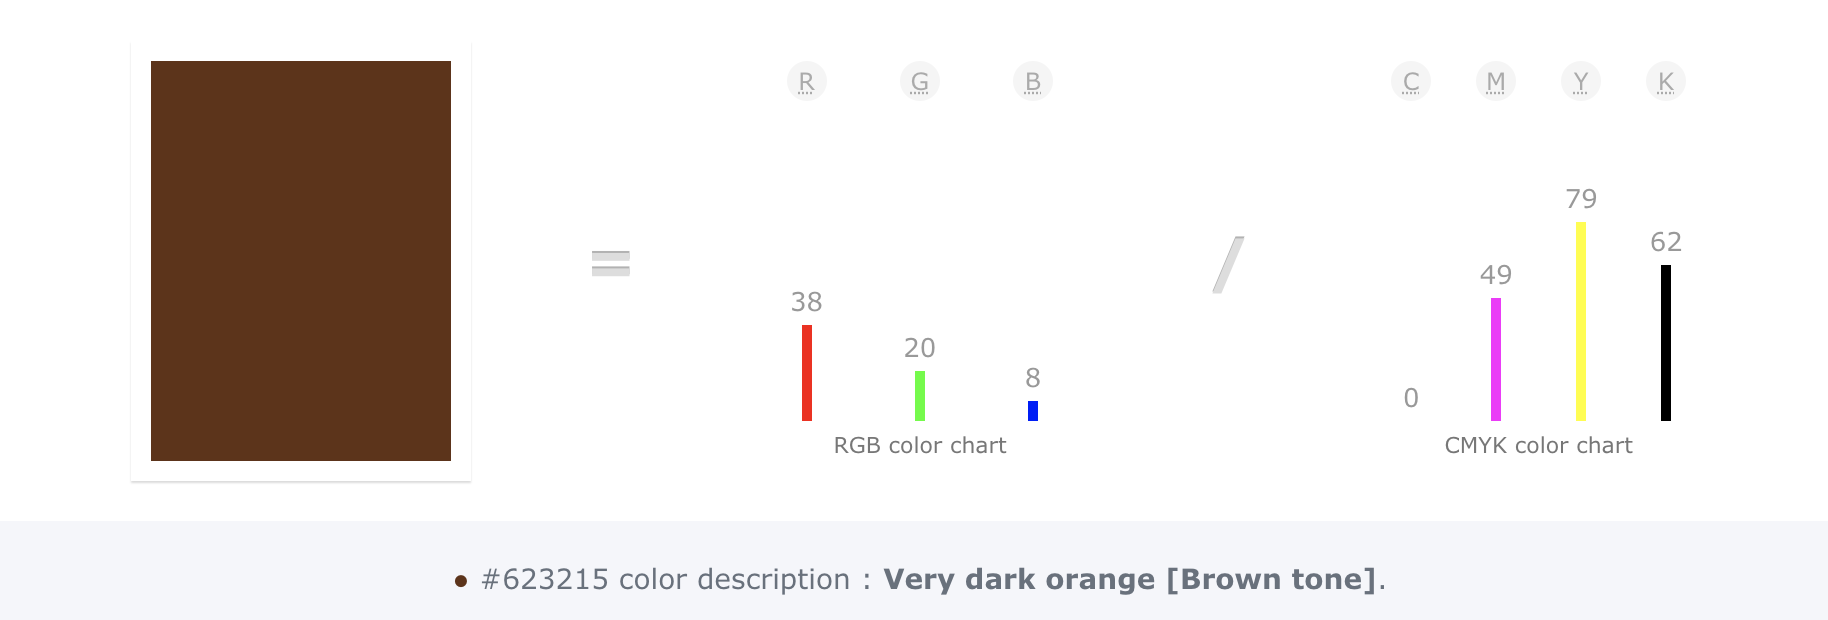Click the K black circle icon
Image resolution: width=1828 pixels, height=620 pixels.
click(1666, 81)
